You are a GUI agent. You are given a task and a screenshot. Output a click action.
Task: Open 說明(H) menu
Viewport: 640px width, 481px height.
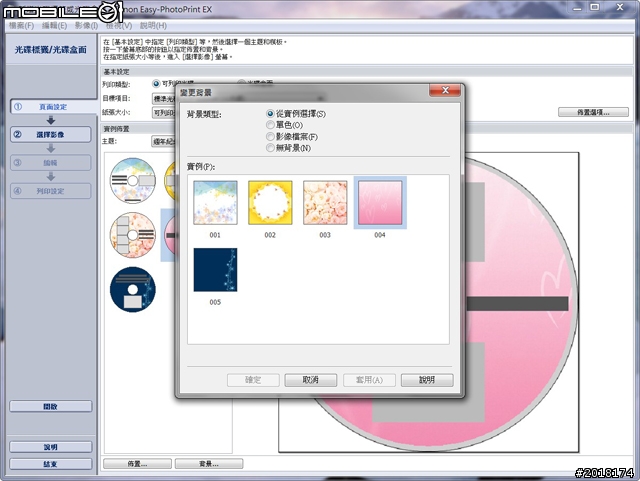(x=153, y=26)
